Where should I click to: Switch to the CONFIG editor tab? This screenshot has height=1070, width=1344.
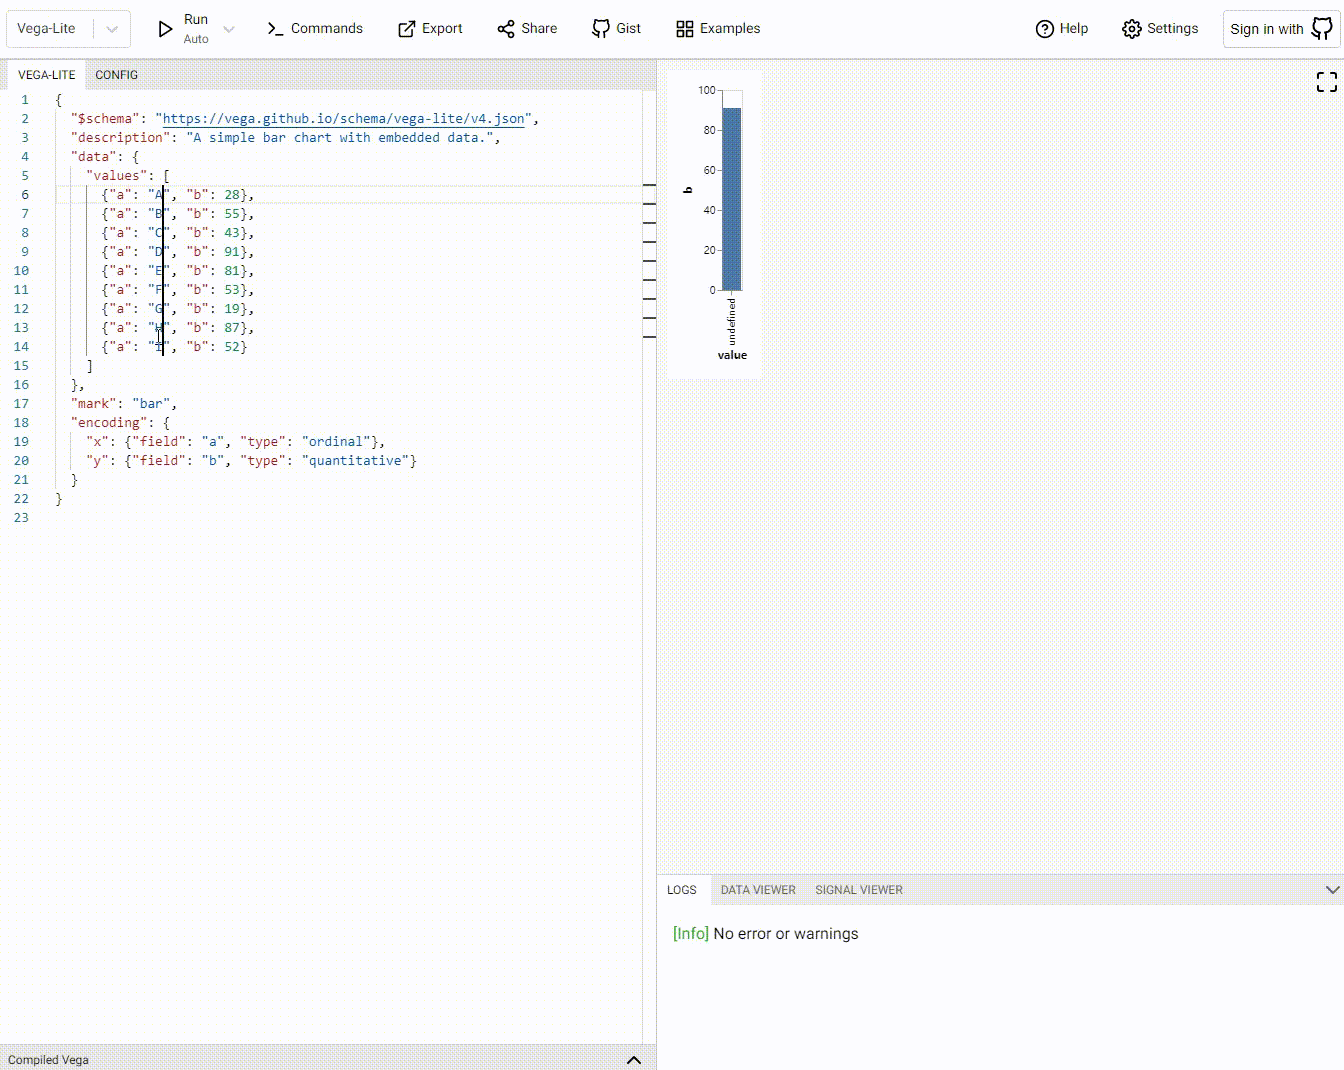(117, 75)
